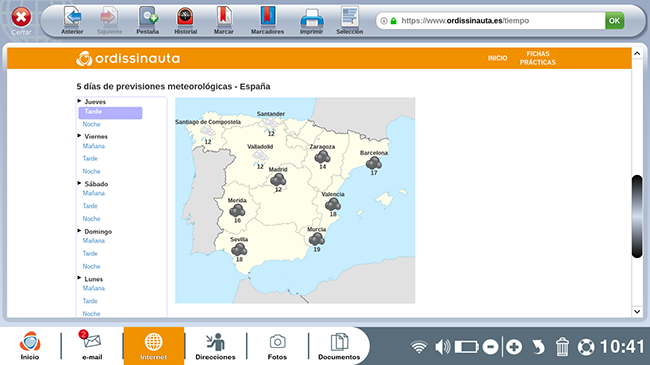Open e-mail with 2 unread messages
Image resolution: width=650 pixels, height=365 pixels.
92,346
